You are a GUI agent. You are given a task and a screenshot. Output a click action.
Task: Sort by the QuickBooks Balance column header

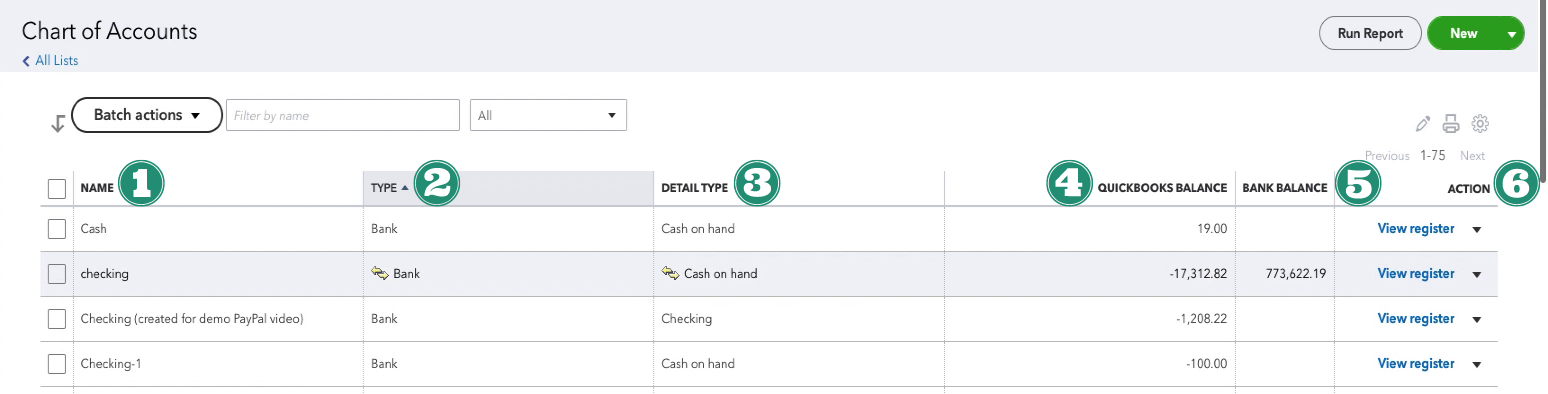click(1162, 188)
